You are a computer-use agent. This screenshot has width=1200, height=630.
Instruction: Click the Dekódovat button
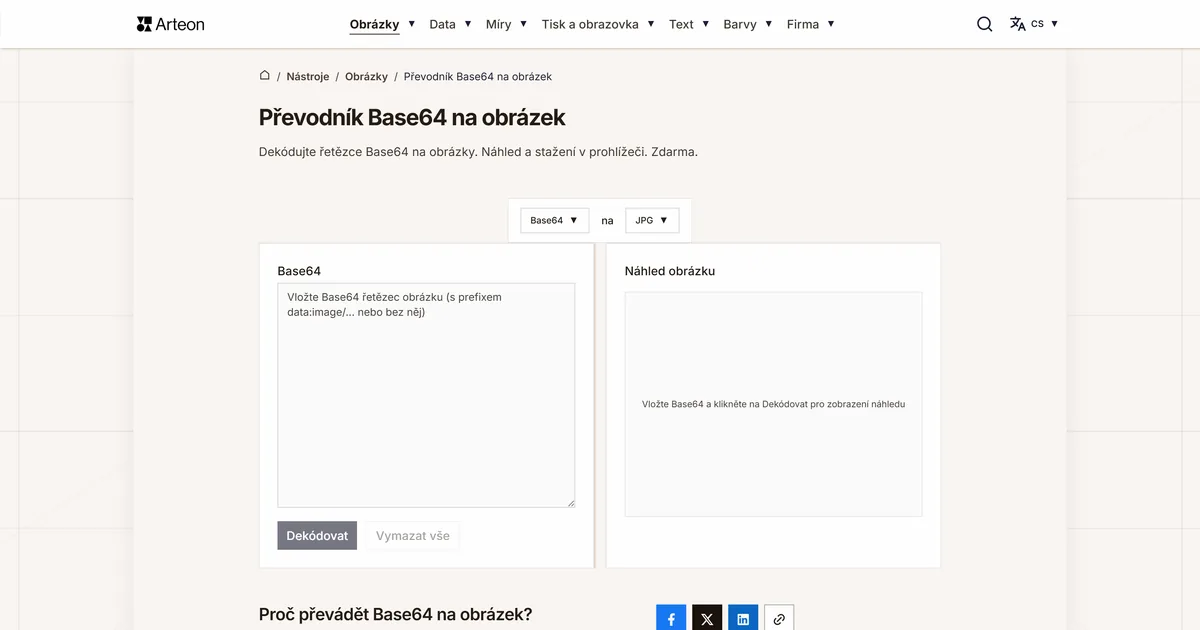pos(317,536)
